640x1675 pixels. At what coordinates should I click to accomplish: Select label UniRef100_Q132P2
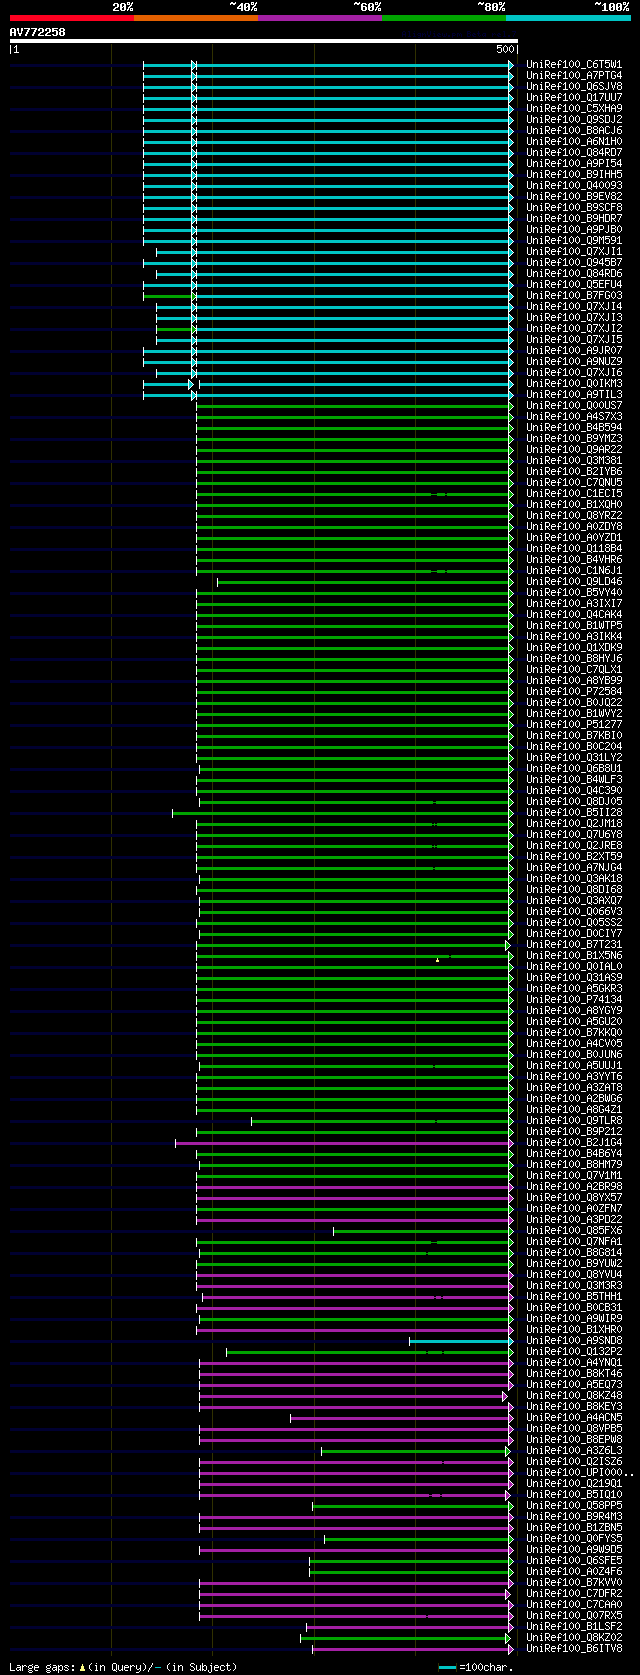574,1351
